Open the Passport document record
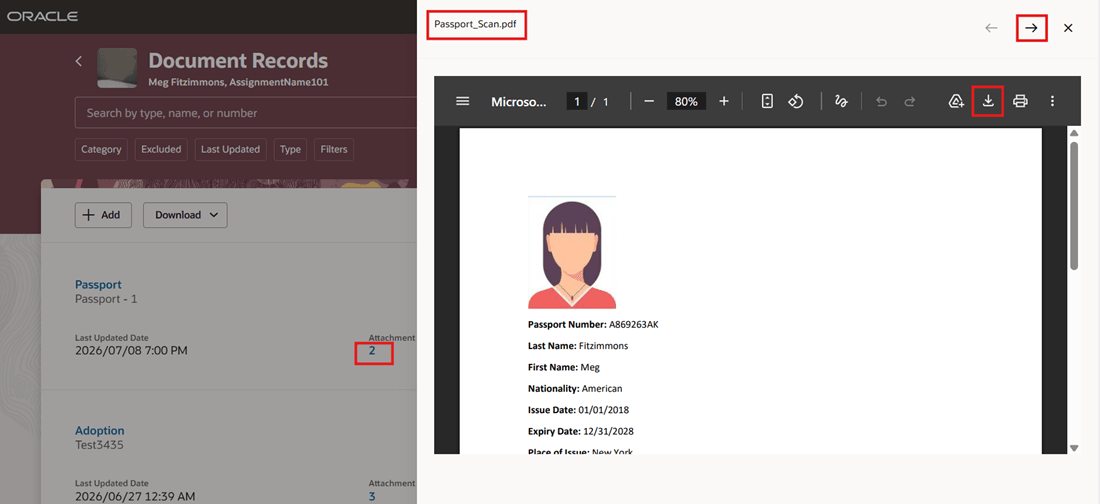This screenshot has width=1100, height=504. 98,284
